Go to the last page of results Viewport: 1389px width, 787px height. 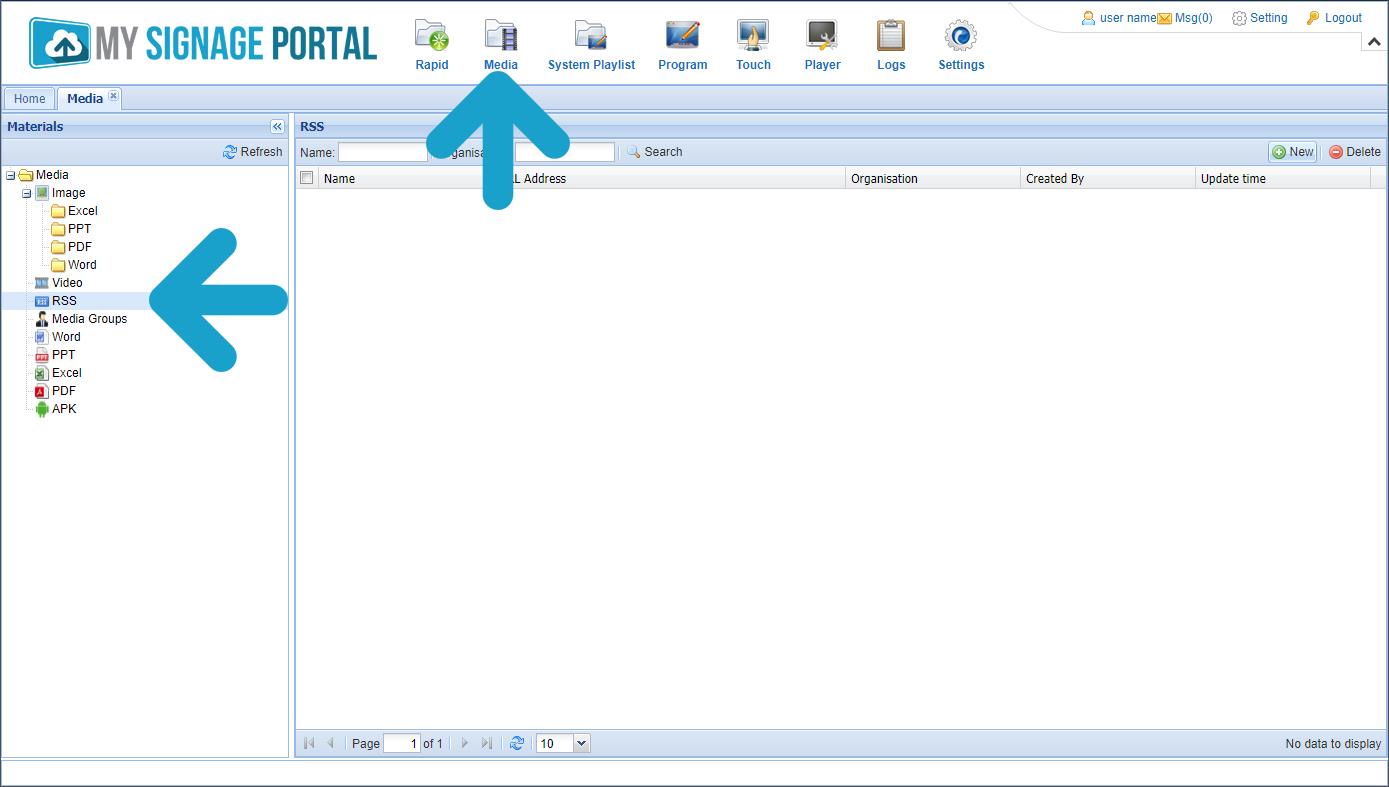[486, 743]
